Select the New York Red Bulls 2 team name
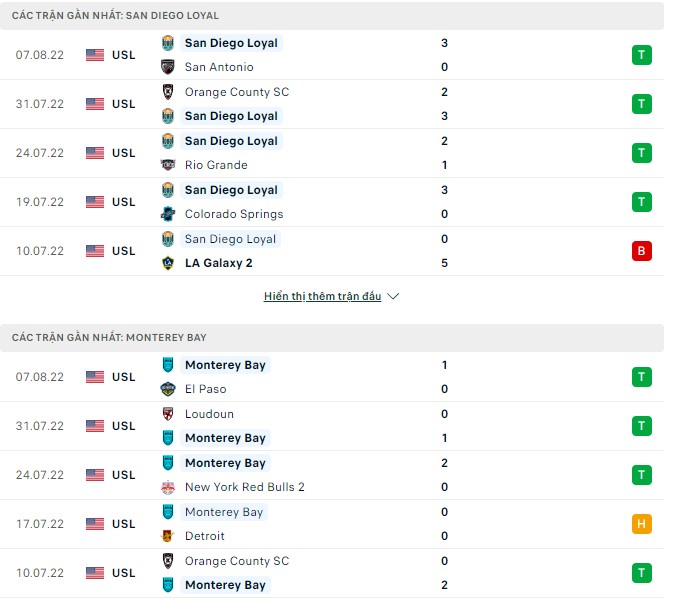This screenshot has width=675, height=603. click(244, 487)
